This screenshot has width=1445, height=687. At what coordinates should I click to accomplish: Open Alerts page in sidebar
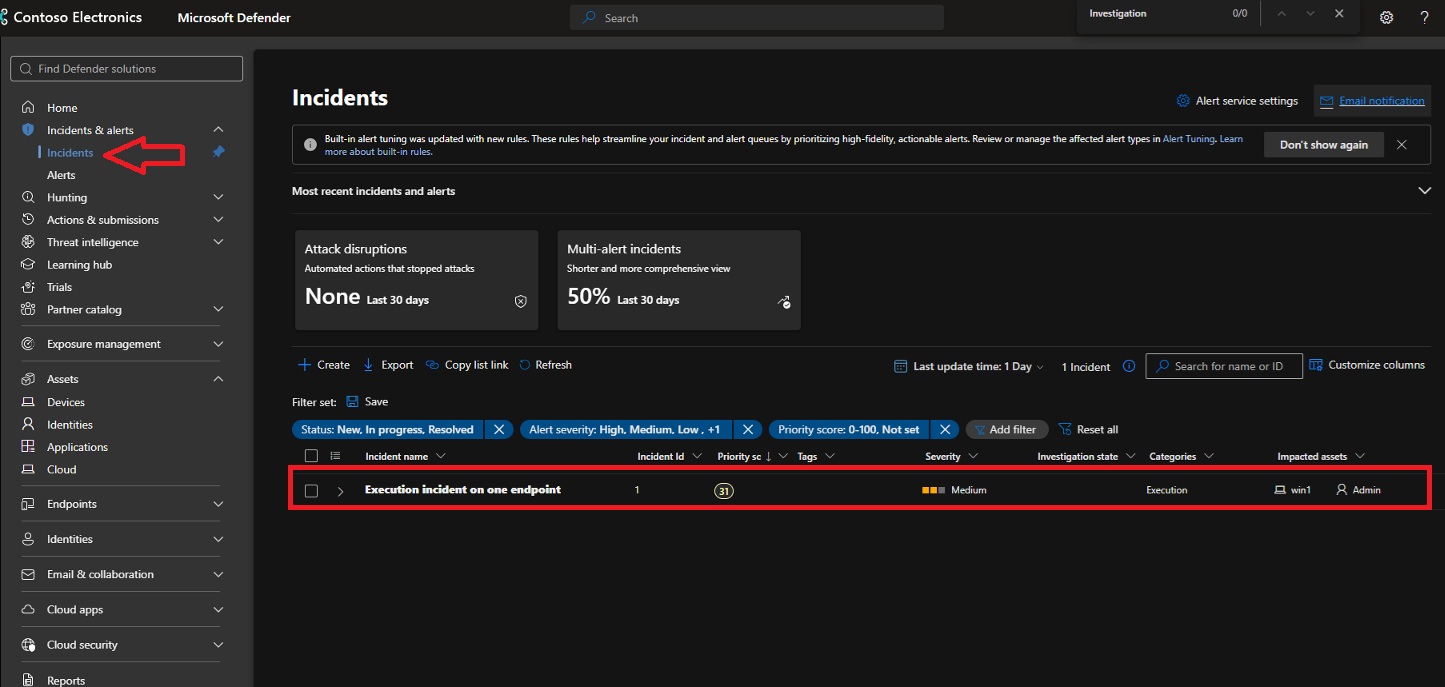pos(61,175)
